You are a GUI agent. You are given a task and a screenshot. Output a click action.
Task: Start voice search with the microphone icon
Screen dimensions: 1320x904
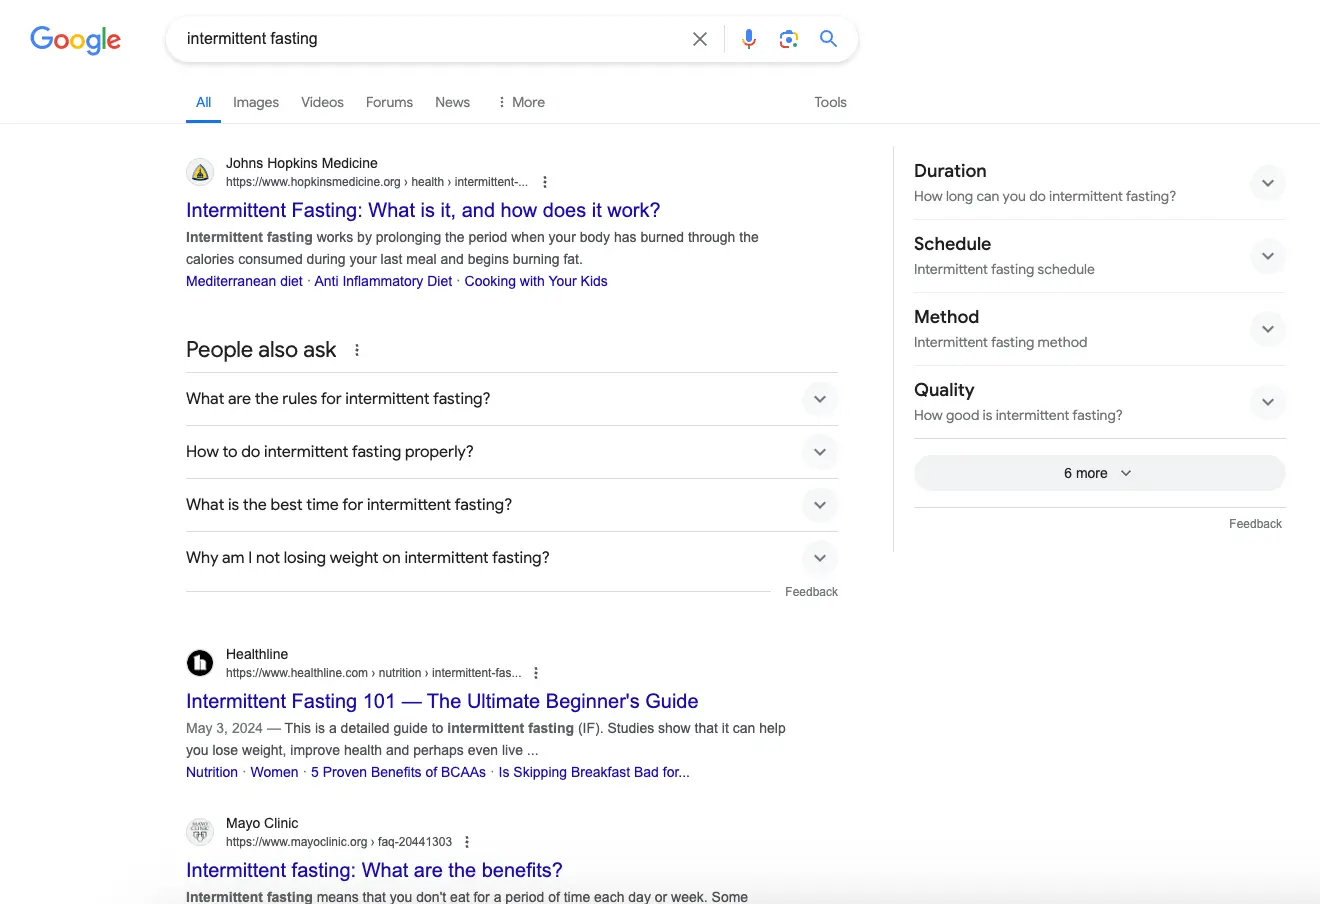749,39
